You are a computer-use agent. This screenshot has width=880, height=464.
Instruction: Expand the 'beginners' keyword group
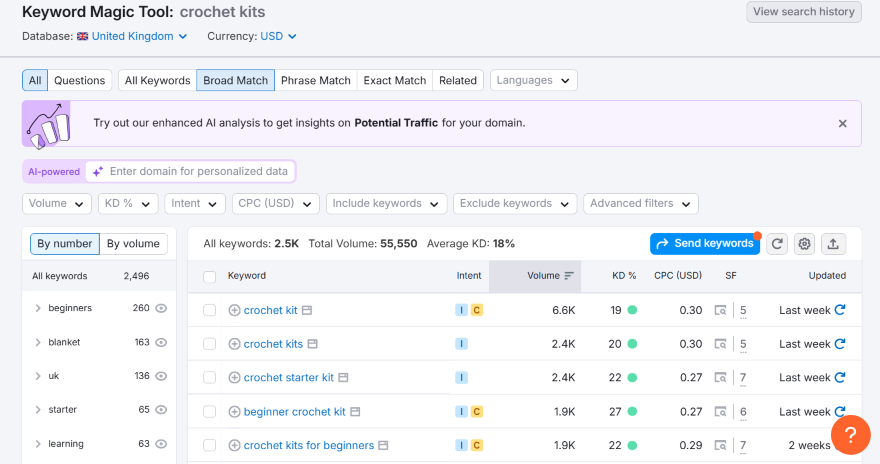[38, 308]
